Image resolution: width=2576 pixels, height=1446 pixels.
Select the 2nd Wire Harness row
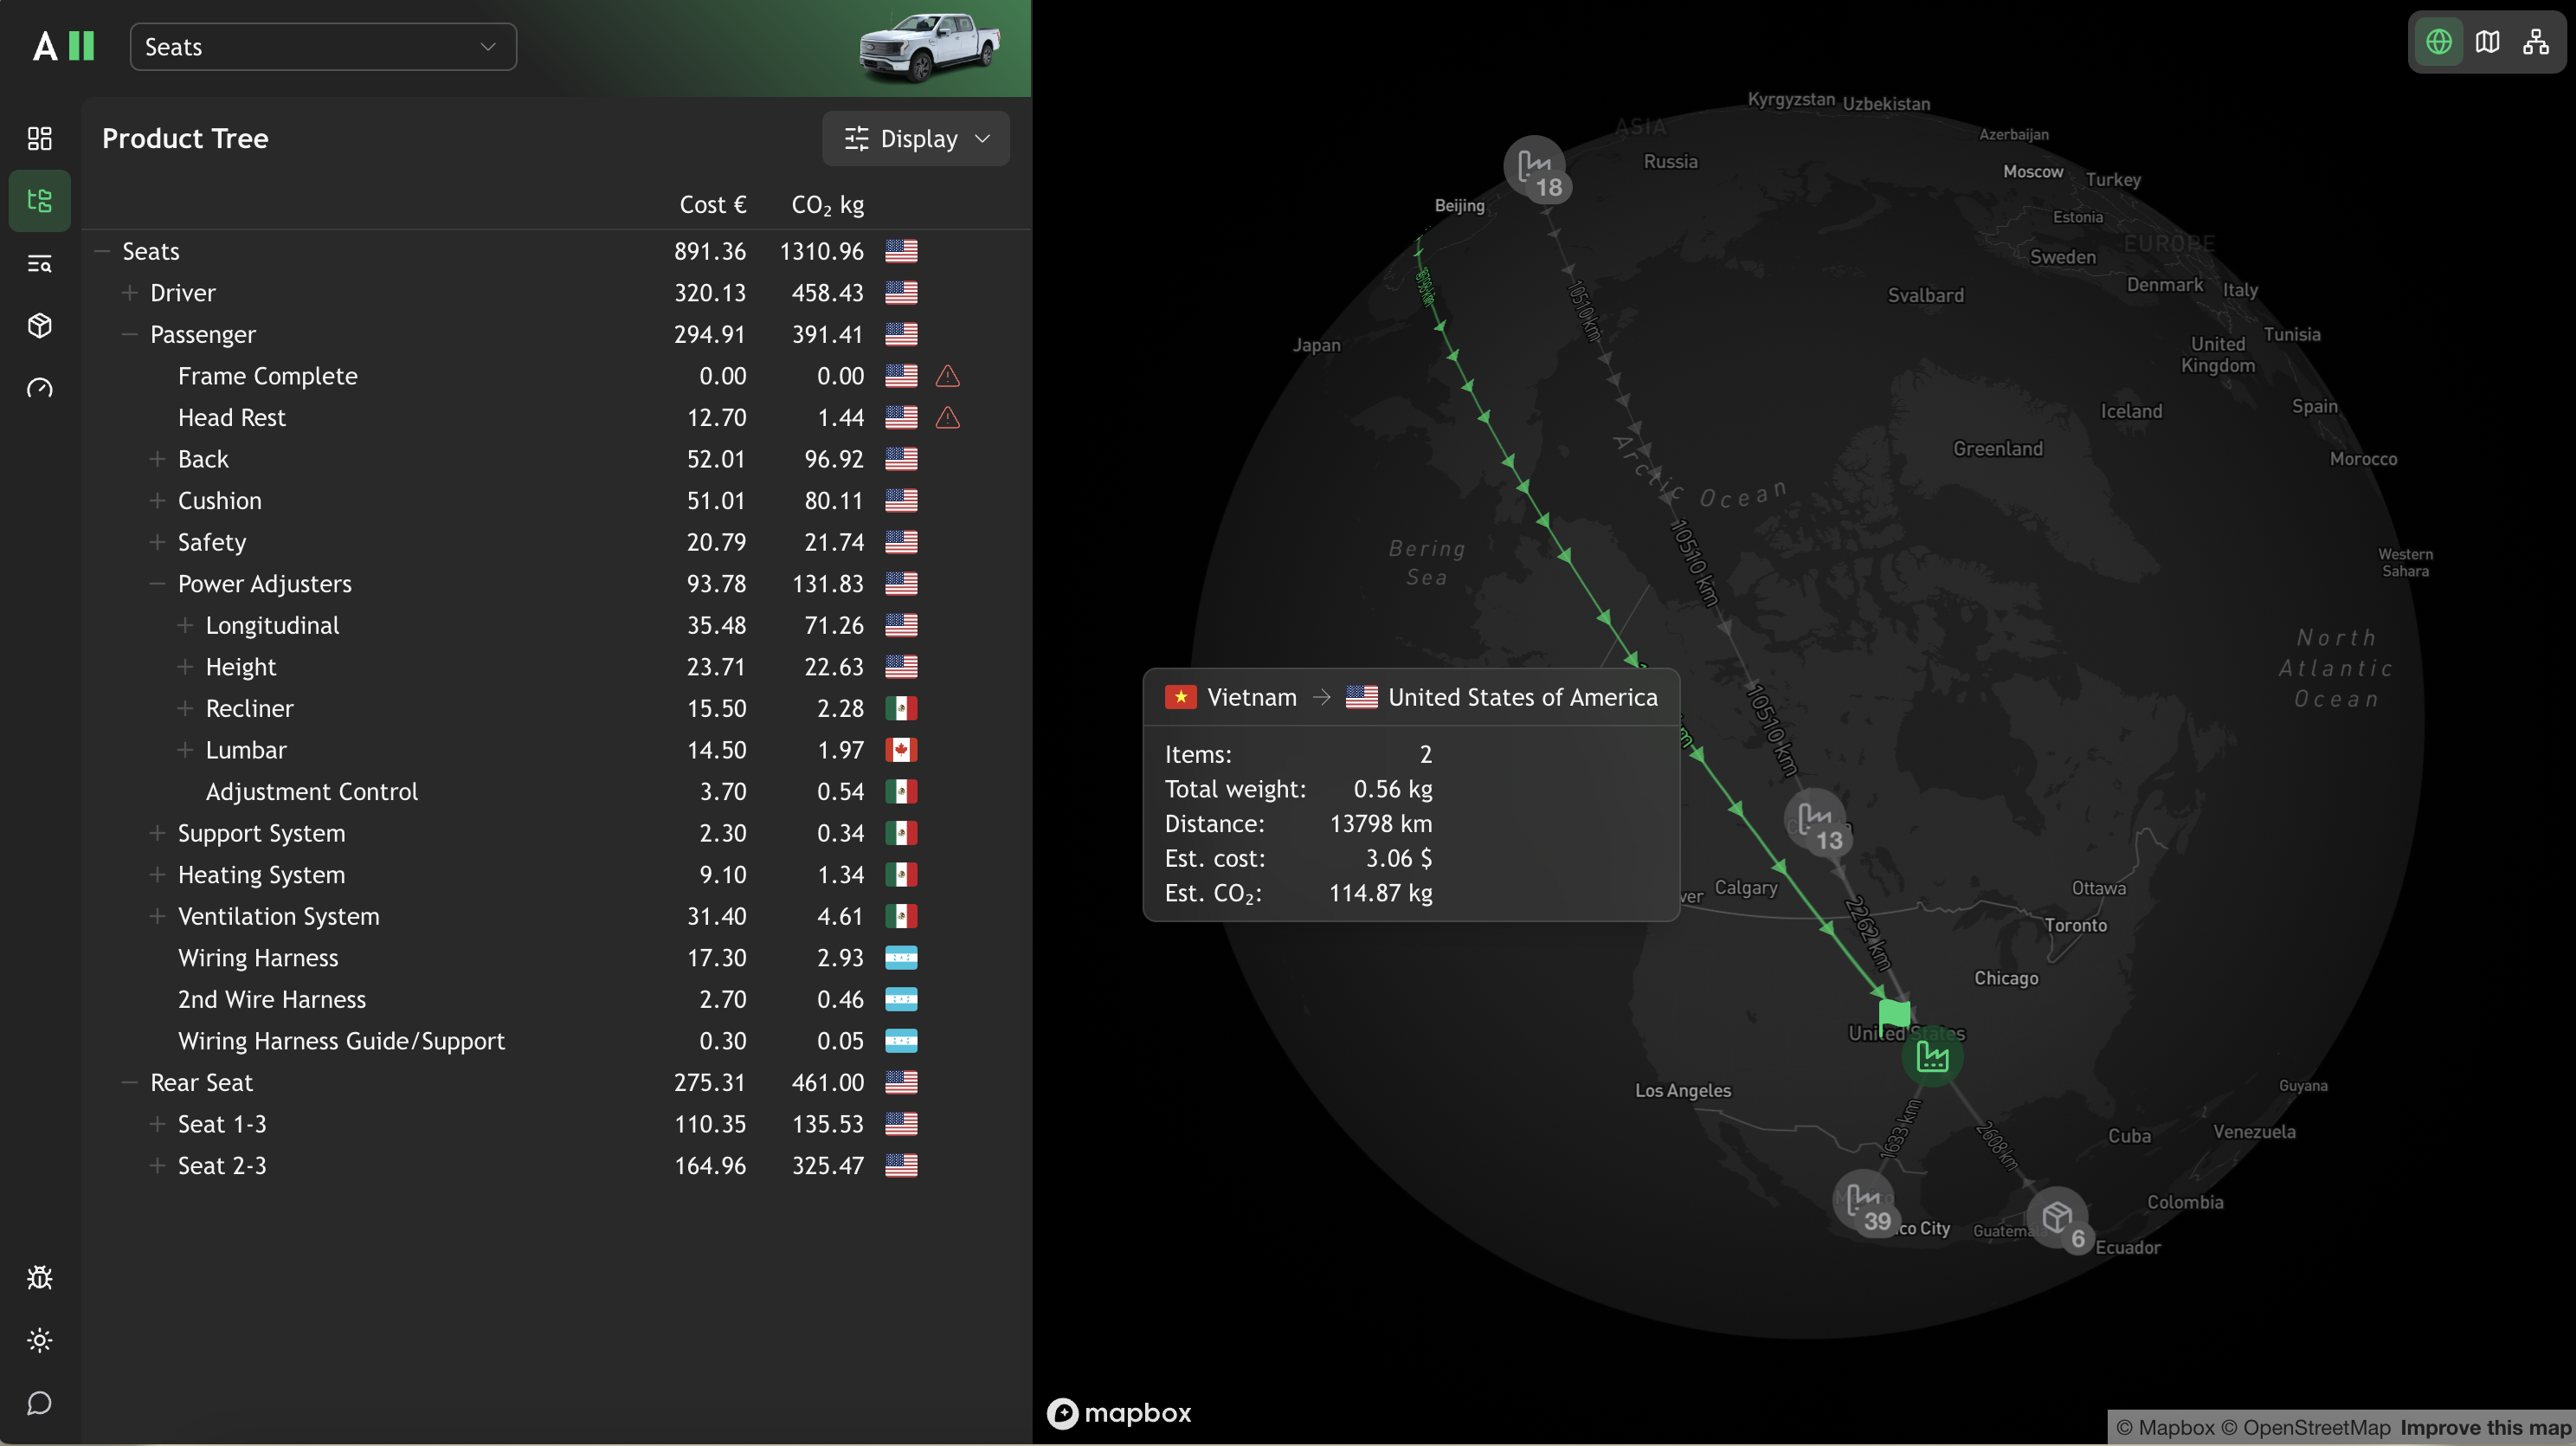tap(556, 1000)
